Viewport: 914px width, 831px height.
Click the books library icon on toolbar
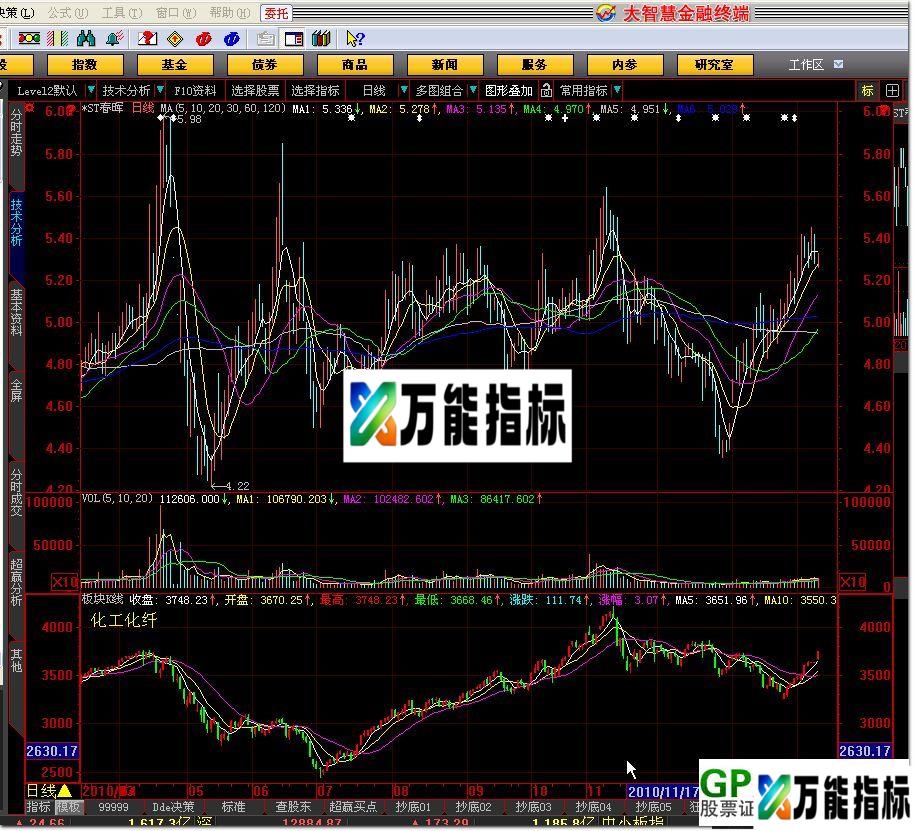[320, 38]
